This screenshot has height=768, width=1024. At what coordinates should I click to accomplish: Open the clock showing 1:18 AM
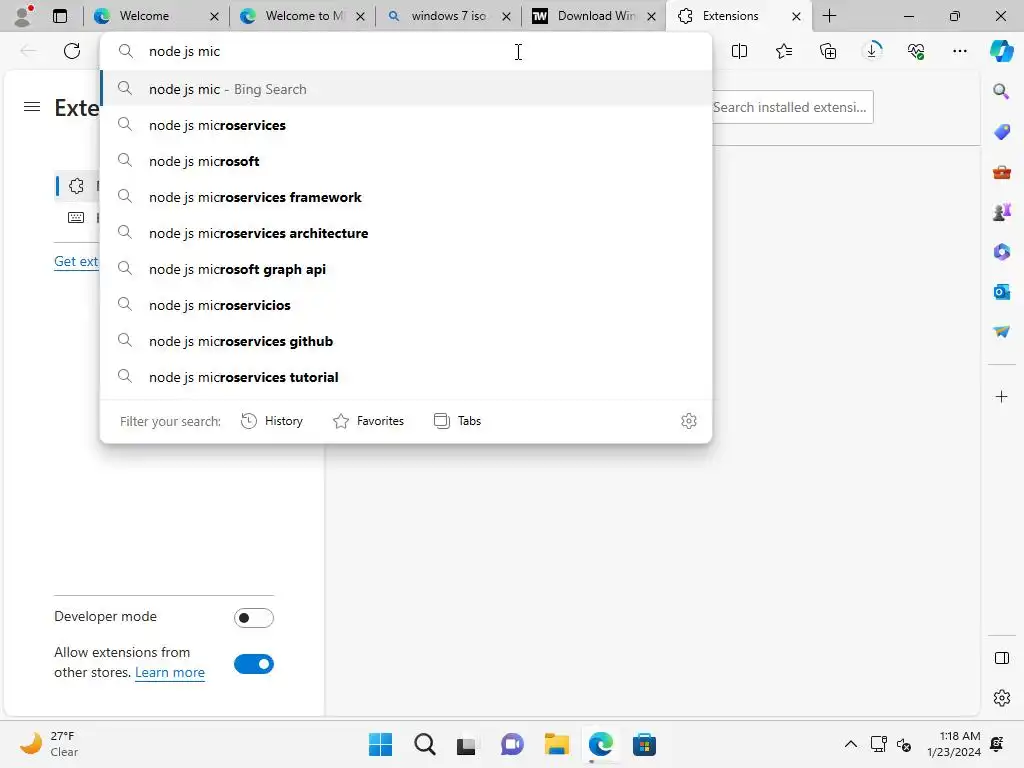(x=953, y=744)
